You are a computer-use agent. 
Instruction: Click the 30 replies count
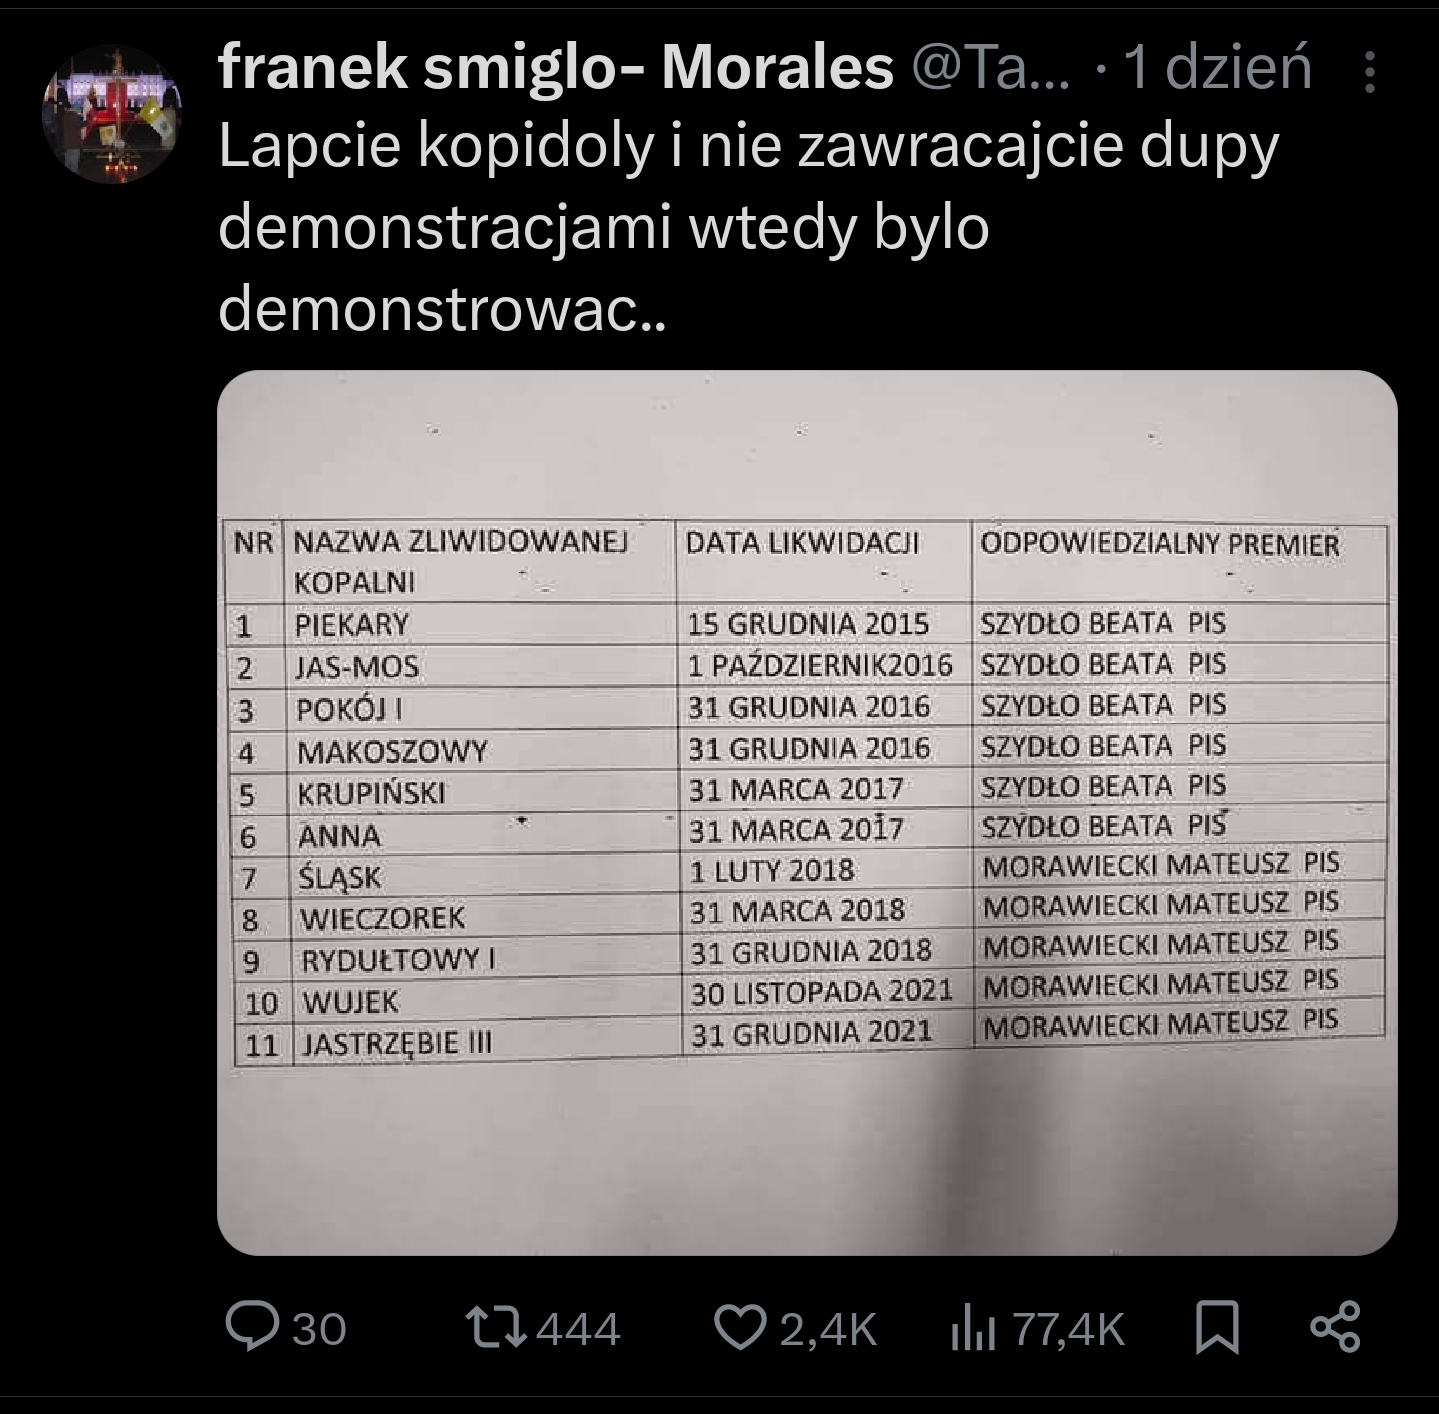(319, 1330)
